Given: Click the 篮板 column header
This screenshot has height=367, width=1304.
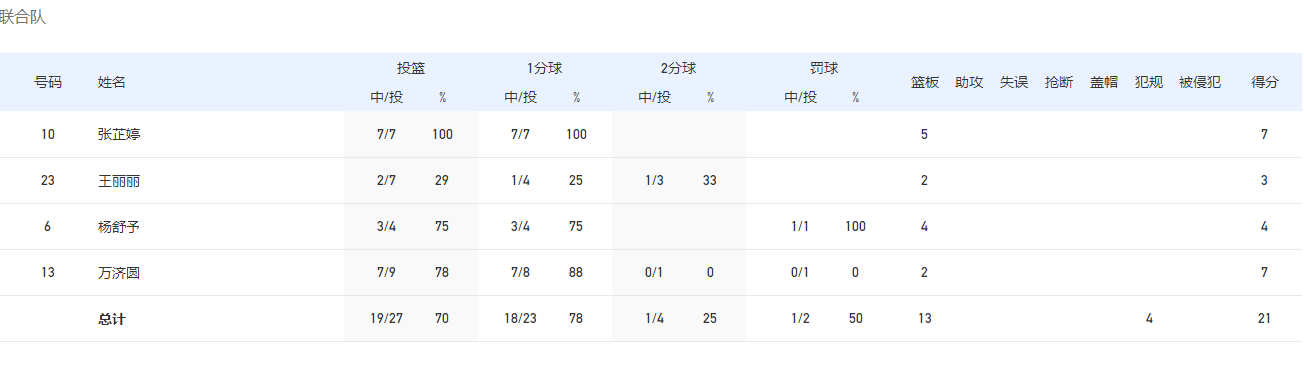Looking at the screenshot, I should click(x=925, y=82).
